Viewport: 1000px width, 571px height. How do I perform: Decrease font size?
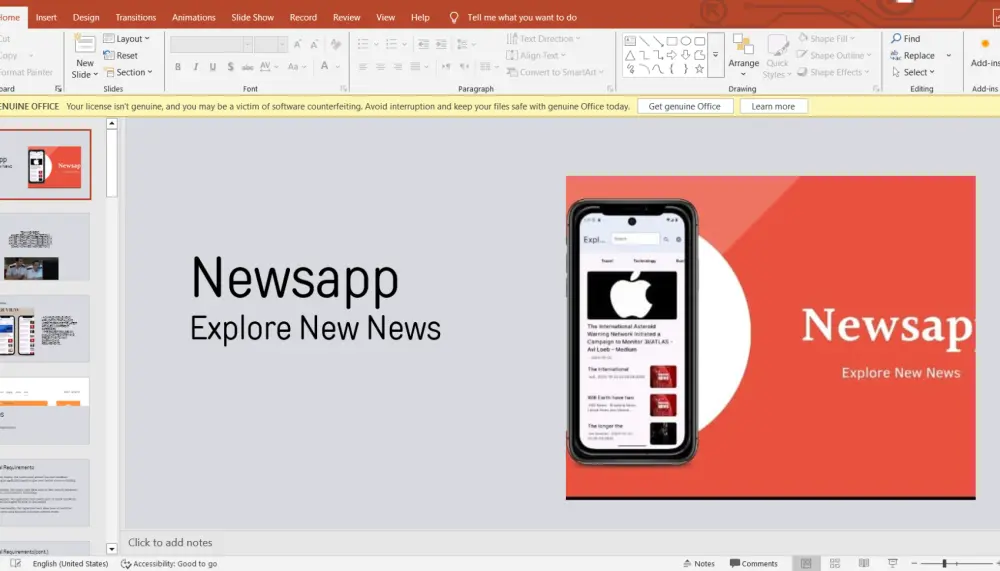(x=314, y=44)
